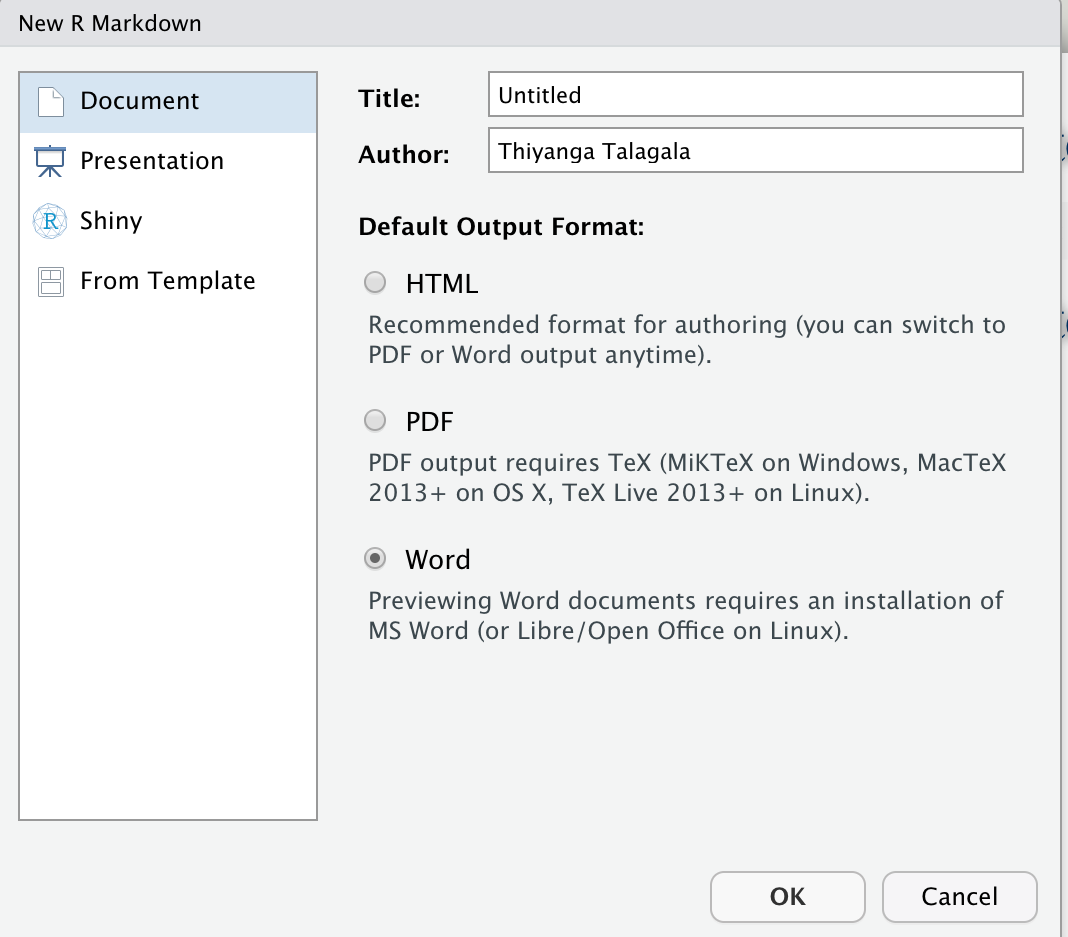Click the Document page icon
1068x937 pixels.
click(50, 101)
